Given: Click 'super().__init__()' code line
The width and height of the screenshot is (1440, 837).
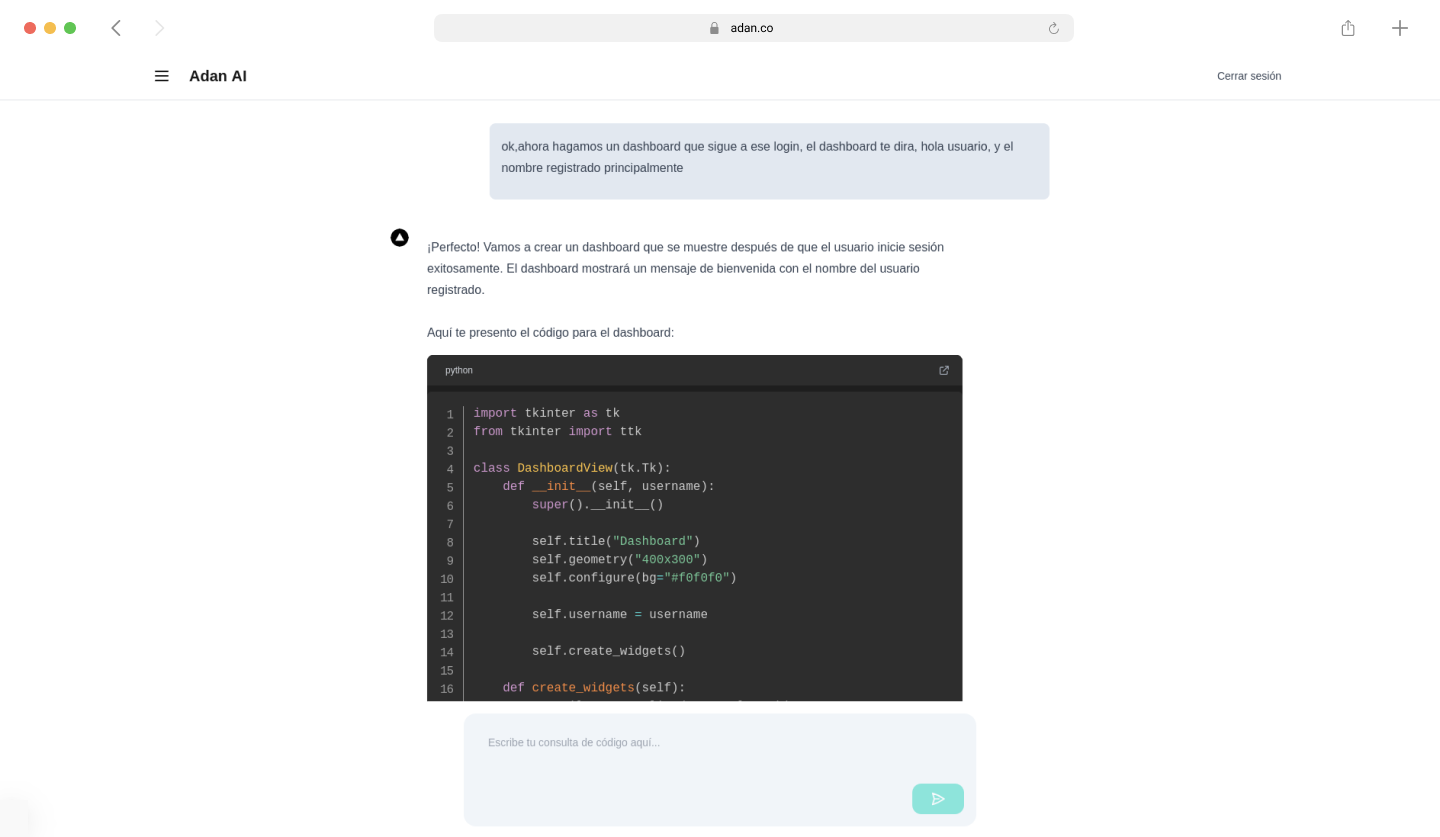Looking at the screenshot, I should (x=598, y=505).
